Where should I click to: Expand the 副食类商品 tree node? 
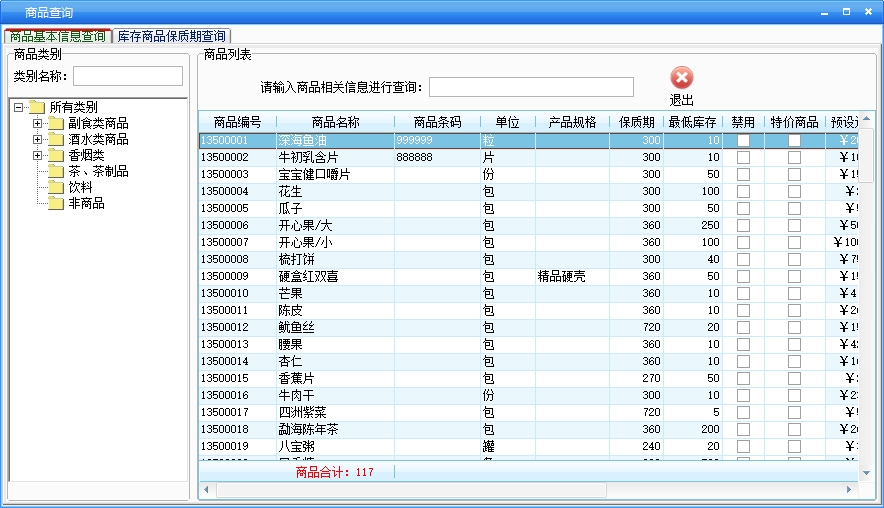point(38,124)
